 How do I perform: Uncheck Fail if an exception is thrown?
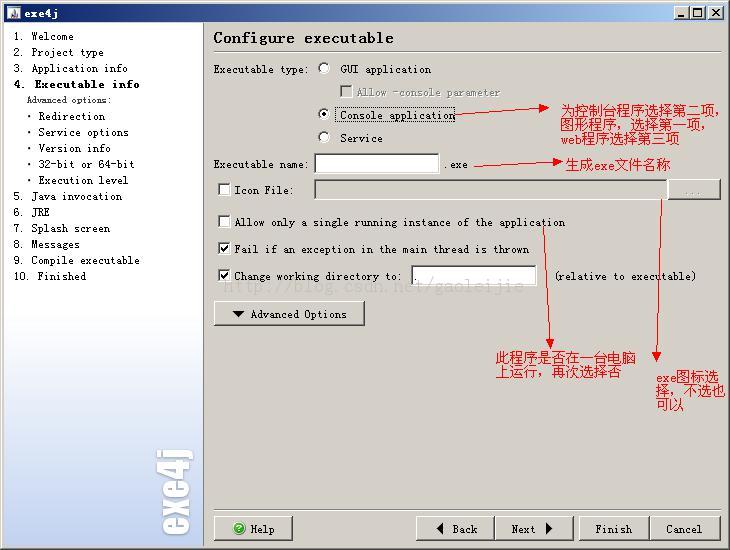pyautogui.click(x=224, y=248)
